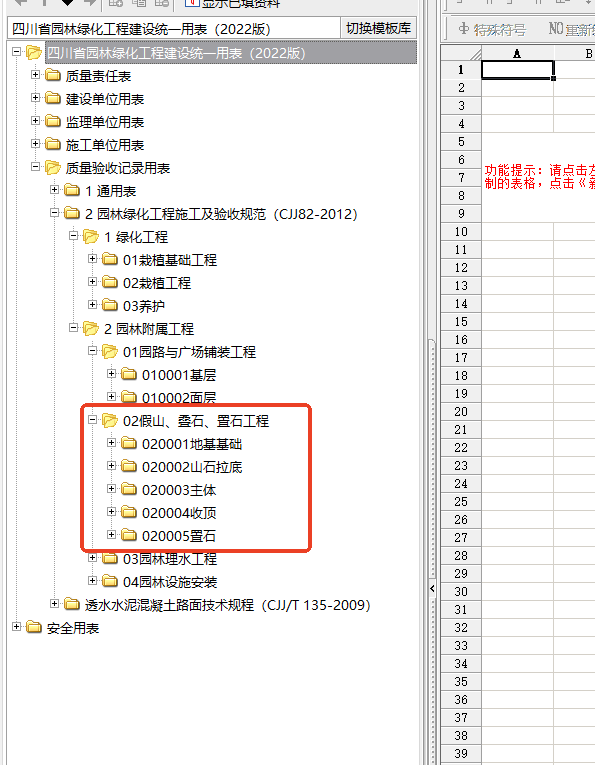This screenshot has height=765, width=595.
Task: Select the 质量责任表 folder icon
Action: pos(53,76)
